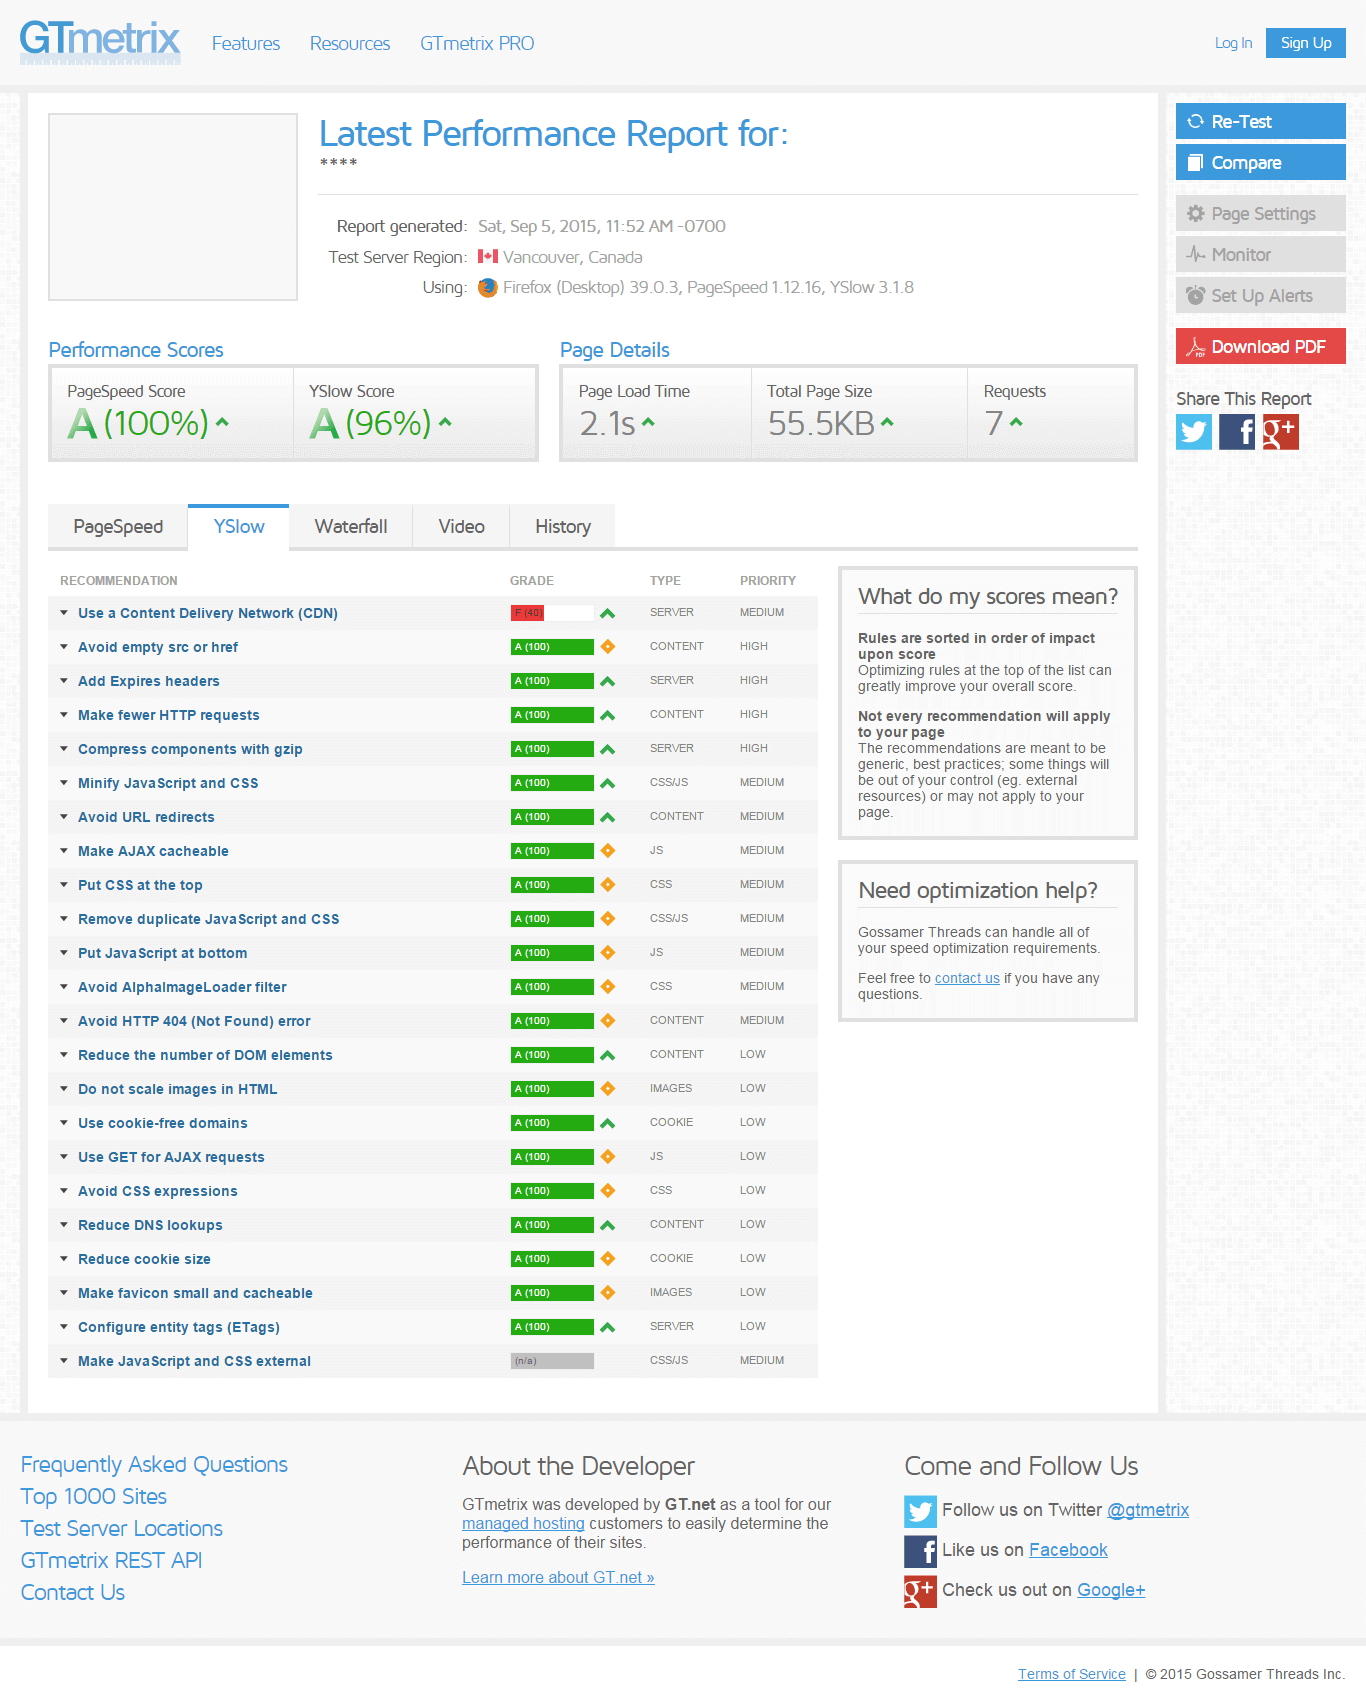
Task: Click green arrow beside Use a CDN grade
Action: click(607, 613)
